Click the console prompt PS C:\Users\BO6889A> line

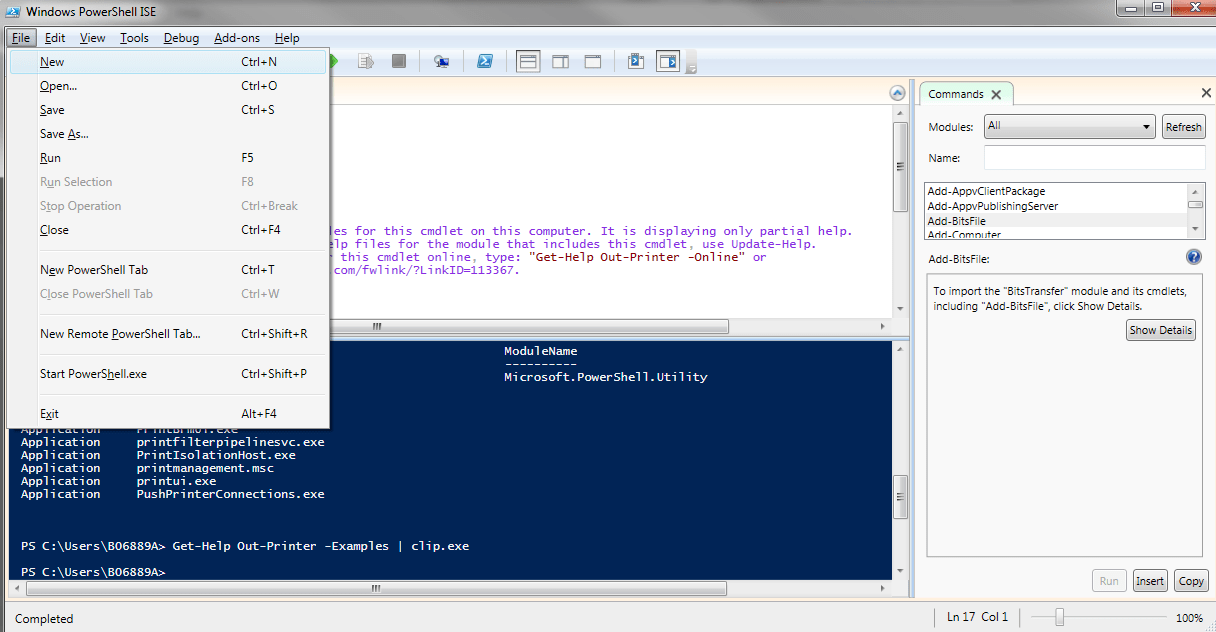click(92, 572)
